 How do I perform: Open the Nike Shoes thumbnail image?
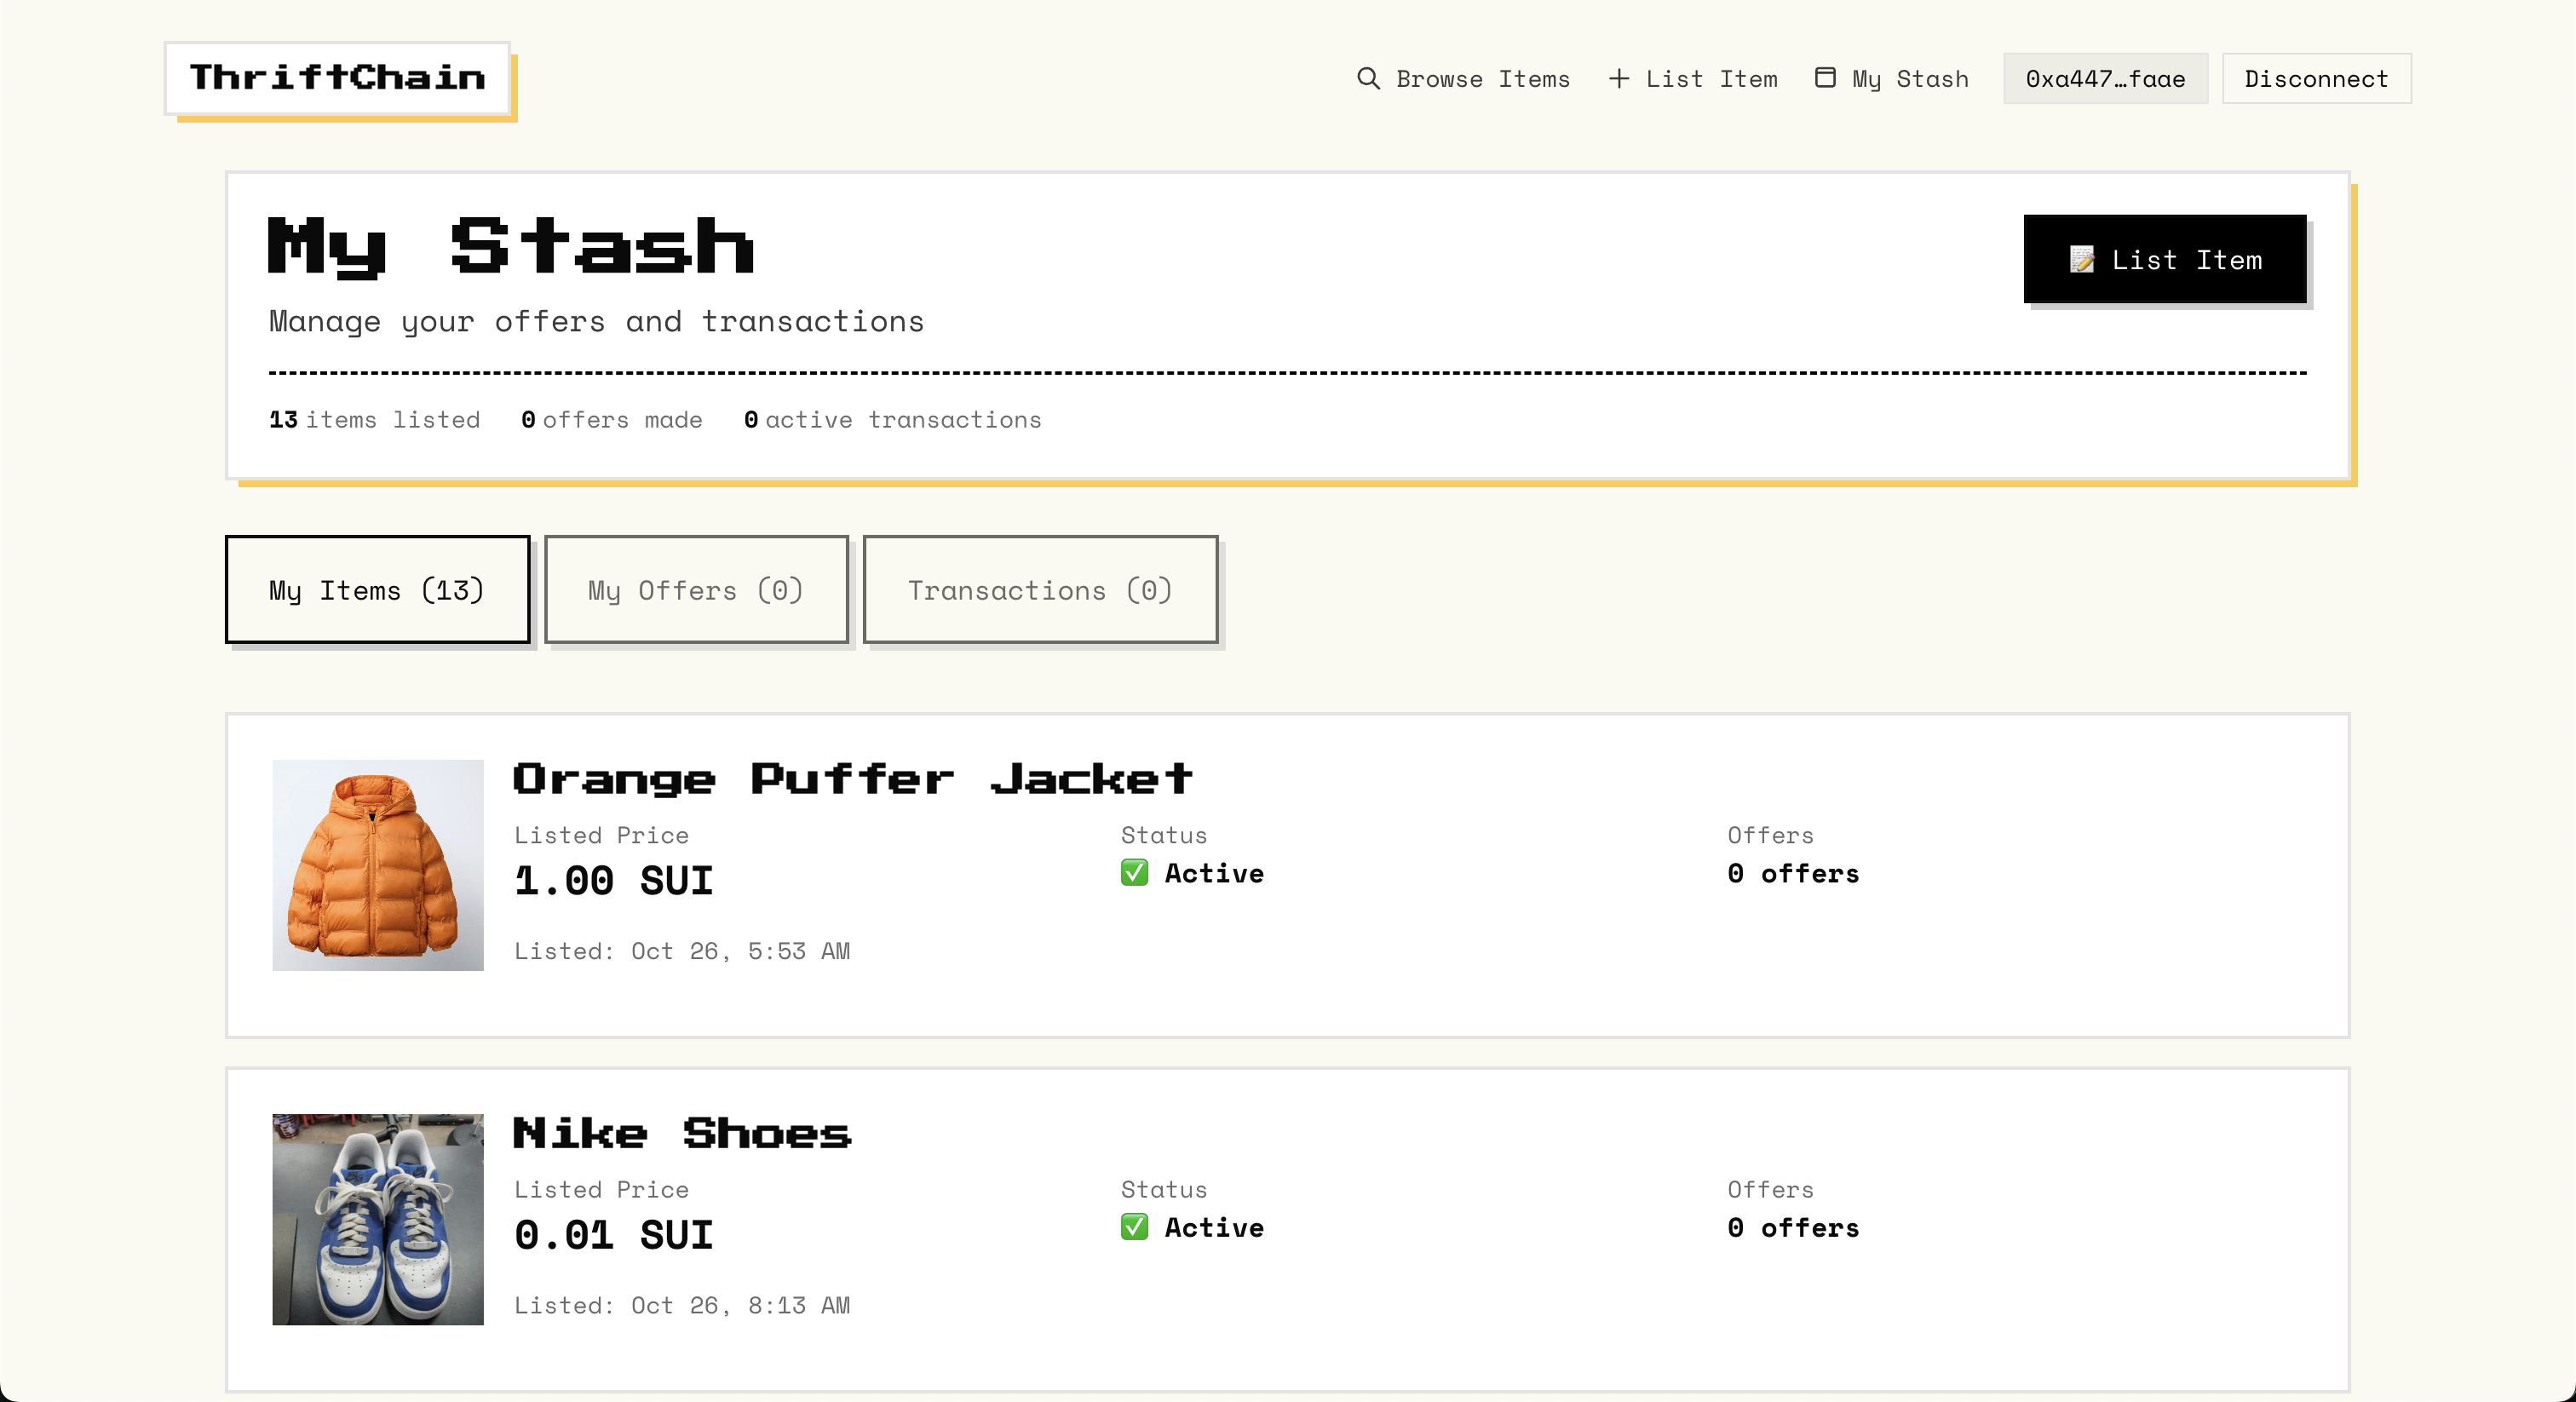pos(378,1219)
